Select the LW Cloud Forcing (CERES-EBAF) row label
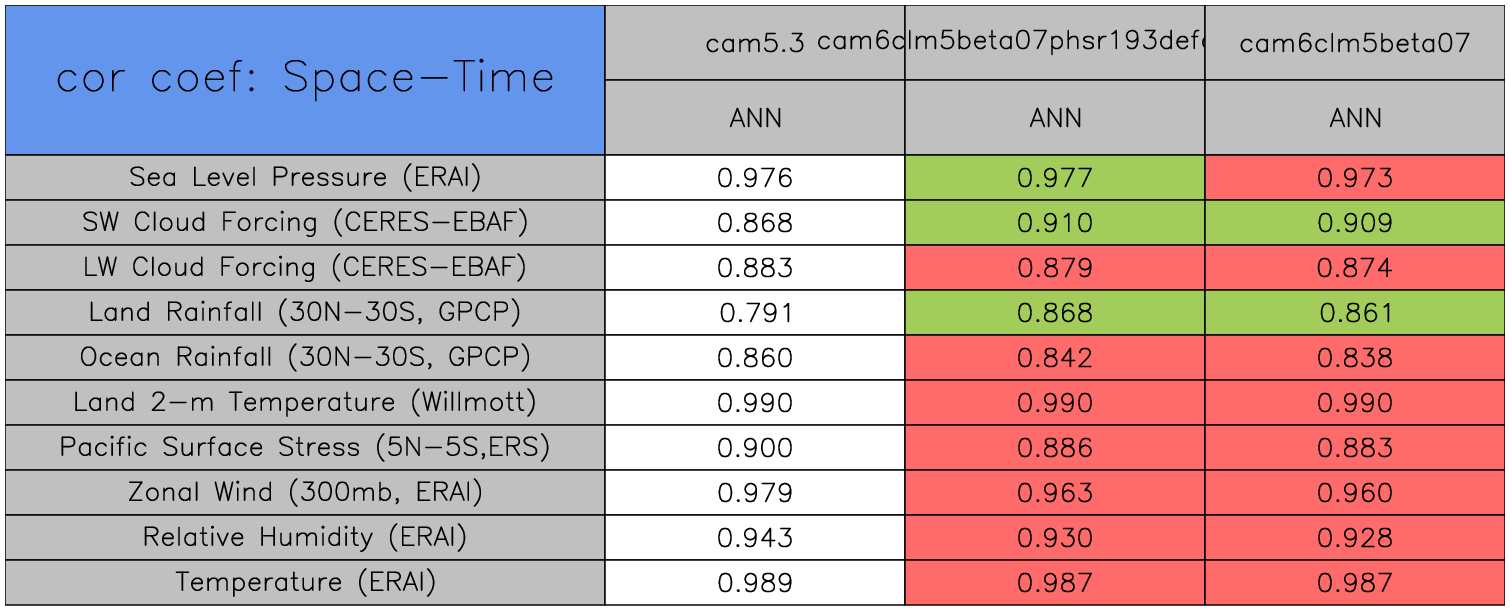 (305, 268)
